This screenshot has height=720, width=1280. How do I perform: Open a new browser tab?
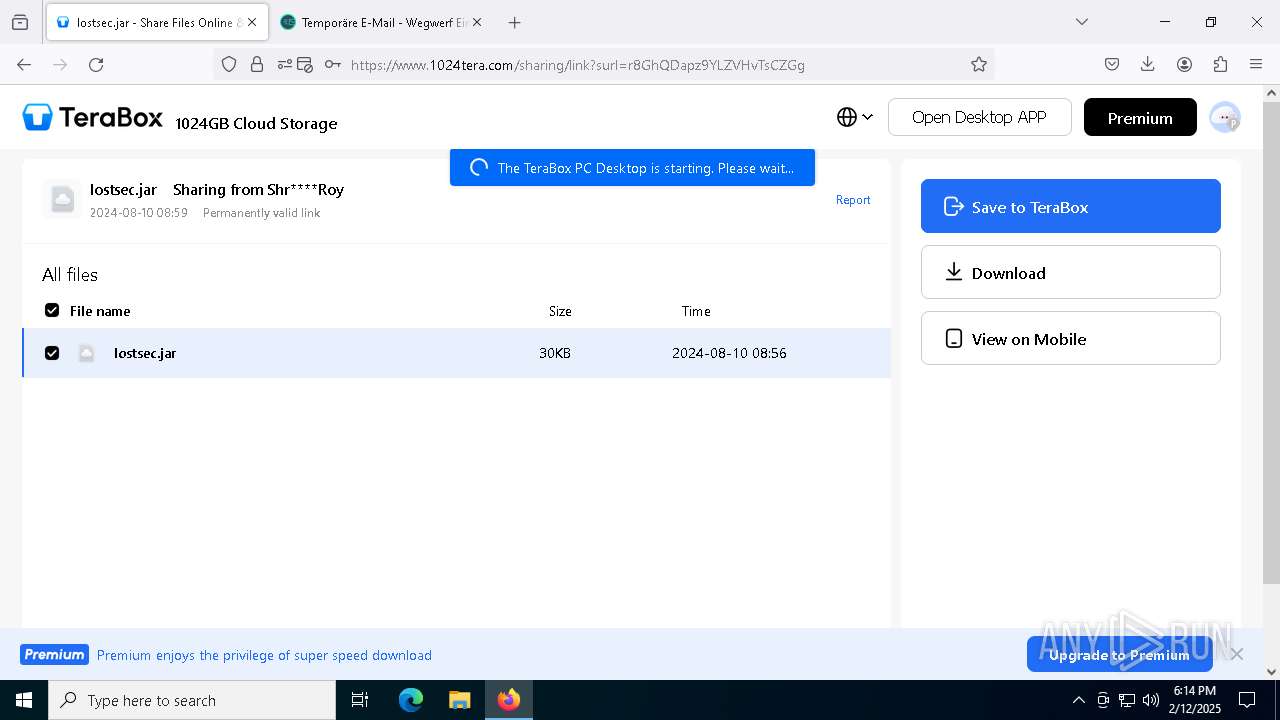click(515, 22)
